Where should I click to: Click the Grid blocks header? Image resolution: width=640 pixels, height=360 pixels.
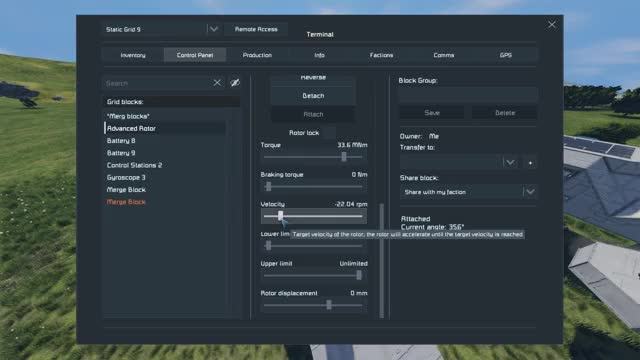pos(171,102)
